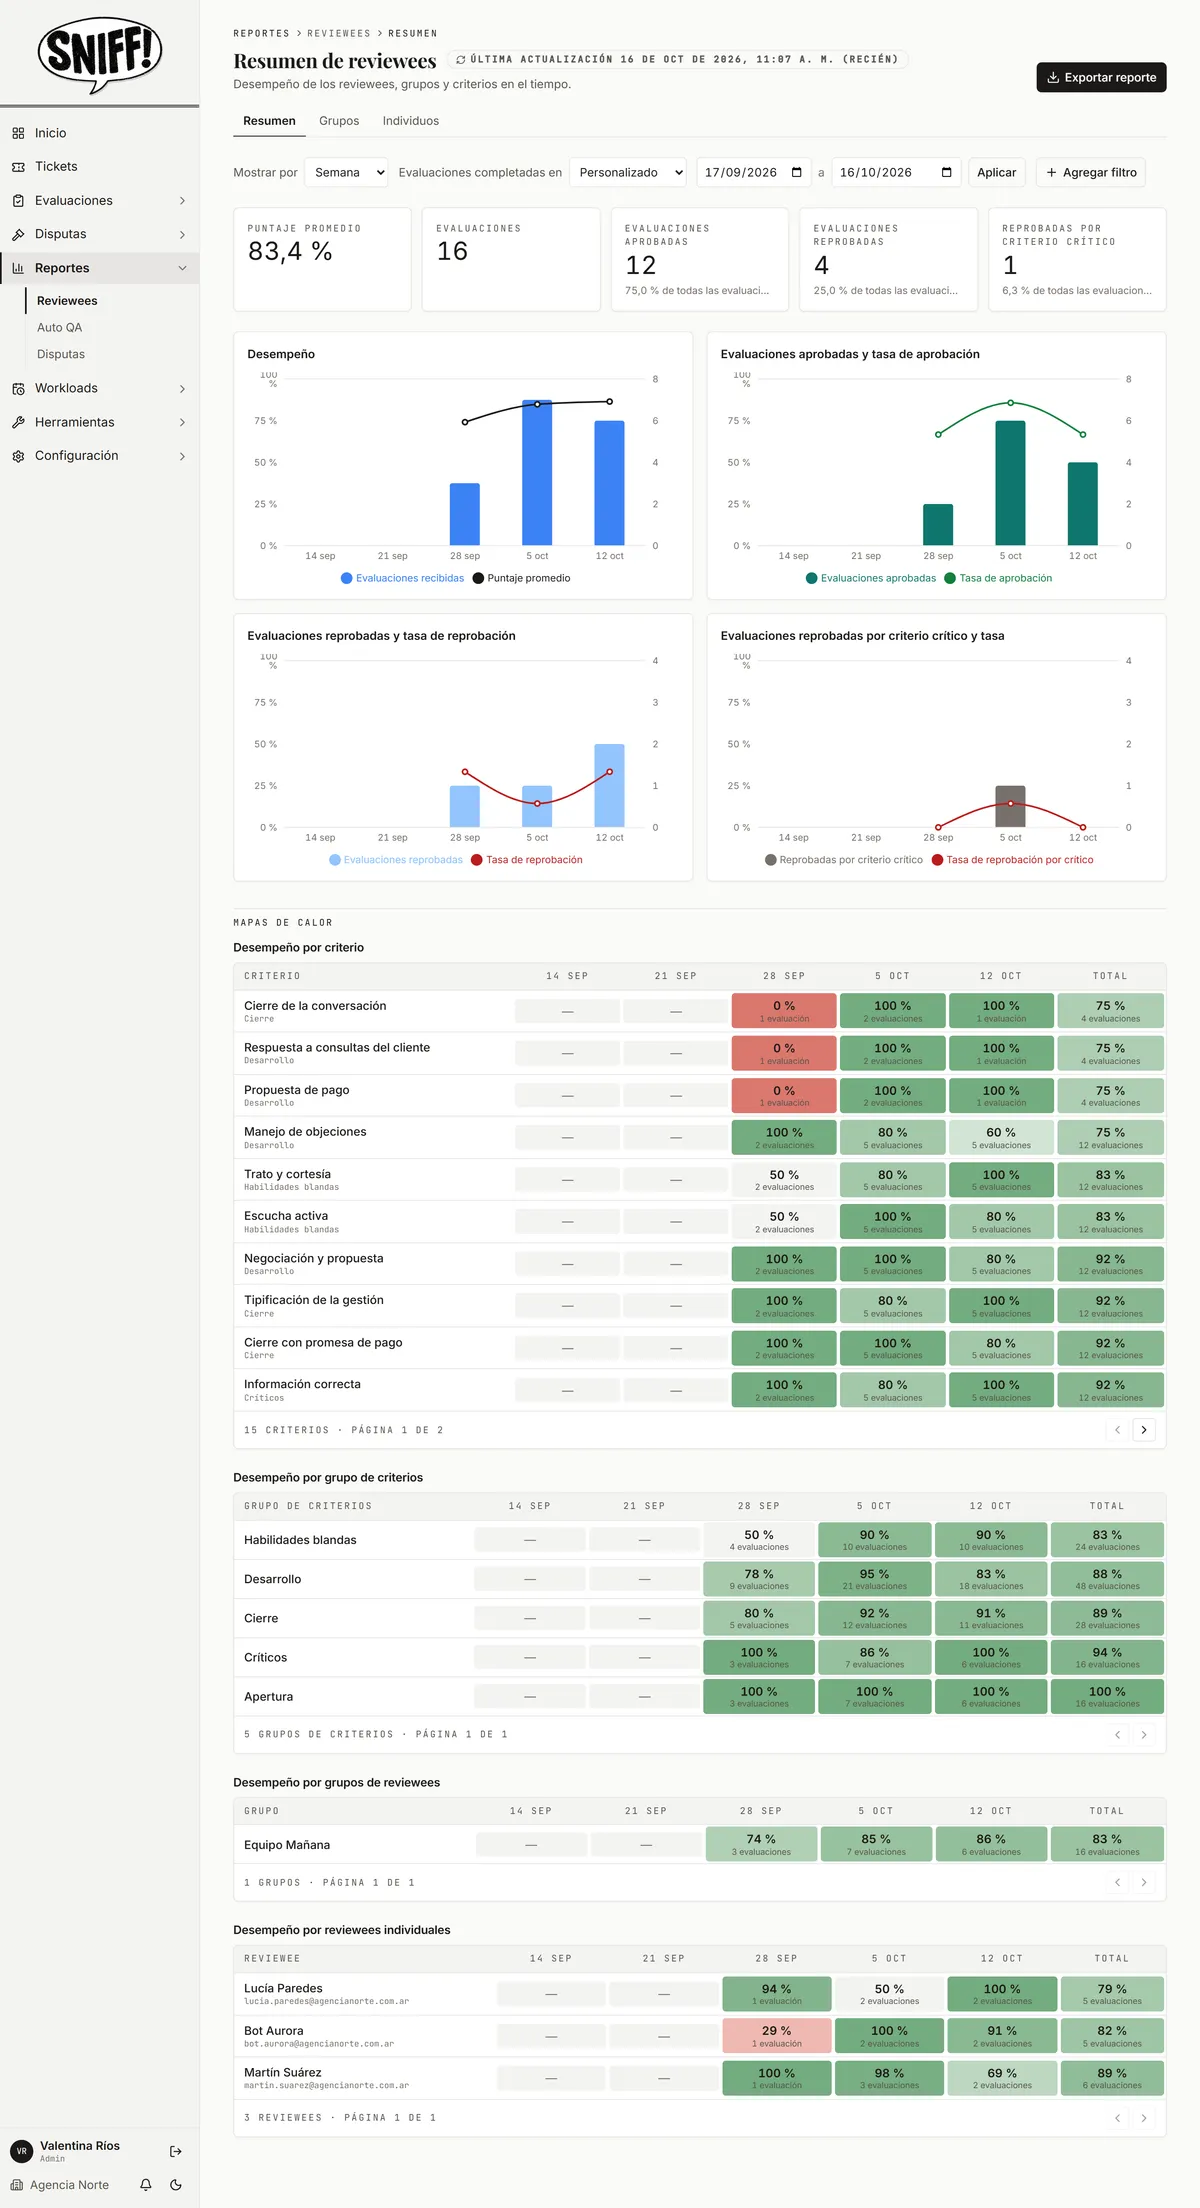The height and width of the screenshot is (2208, 1200).
Task: Click the SNIFF! logo
Action: (100, 54)
